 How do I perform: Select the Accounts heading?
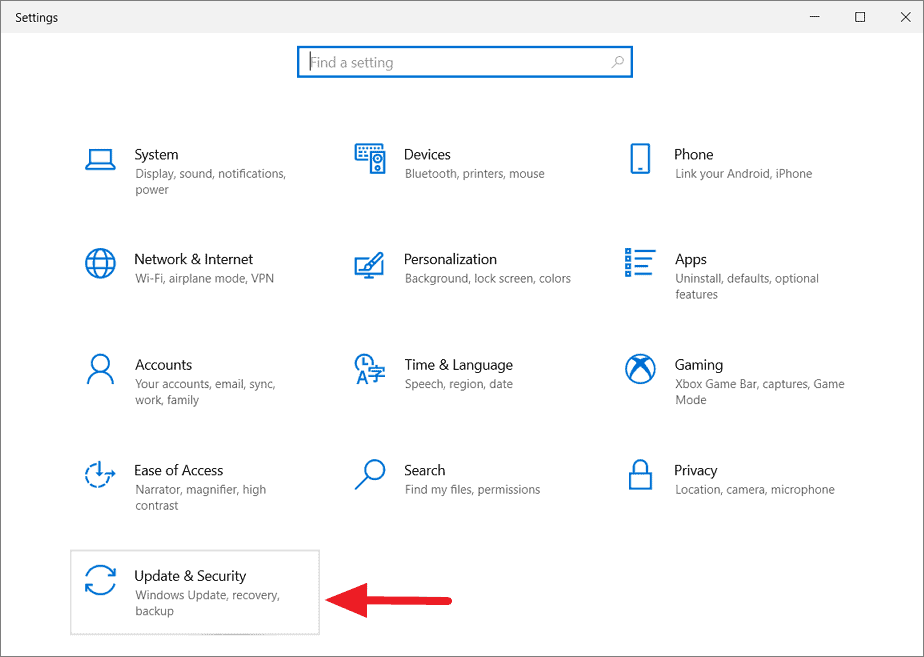(x=163, y=365)
